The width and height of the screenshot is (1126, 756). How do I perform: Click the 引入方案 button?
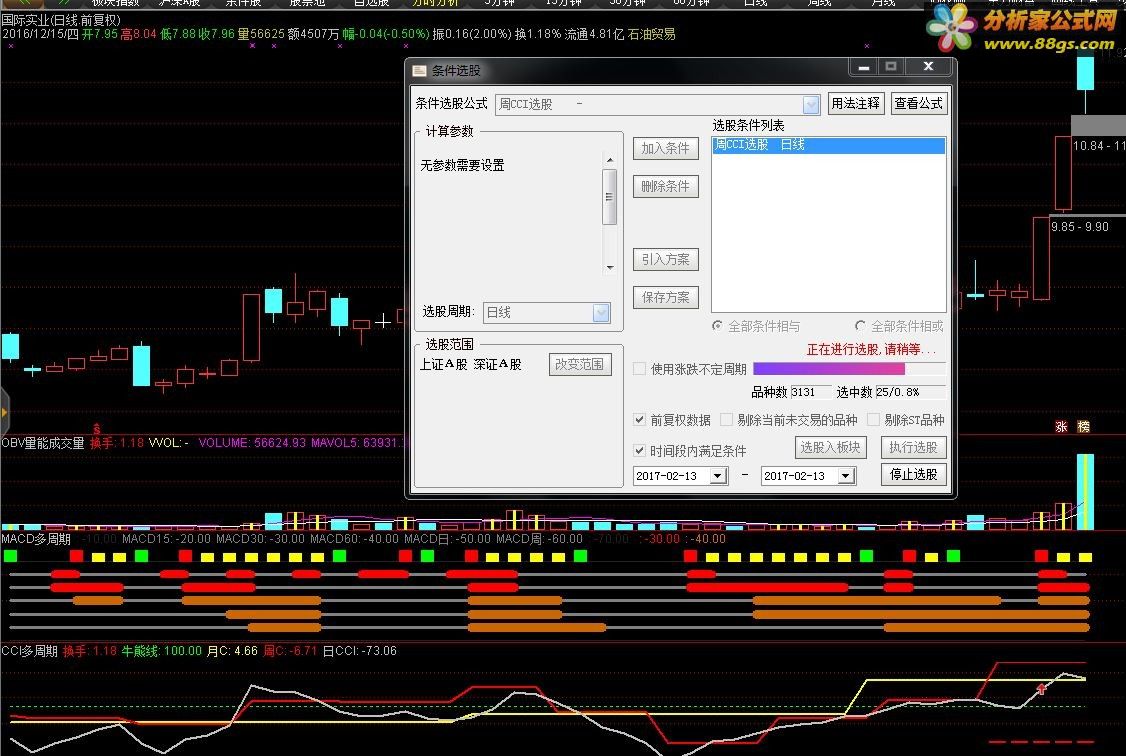pos(666,259)
